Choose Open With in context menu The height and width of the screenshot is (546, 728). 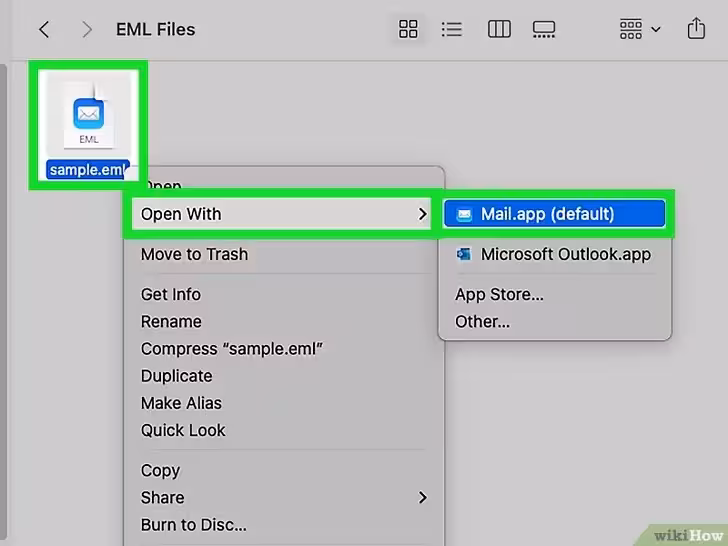tap(281, 214)
